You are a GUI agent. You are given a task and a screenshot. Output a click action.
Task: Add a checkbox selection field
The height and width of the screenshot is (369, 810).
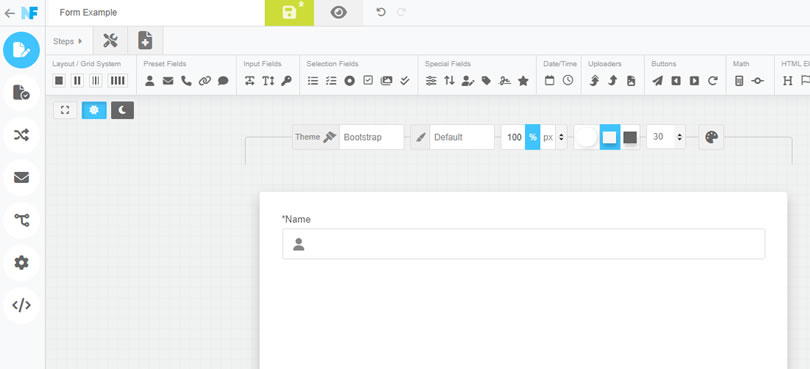[x=368, y=81]
